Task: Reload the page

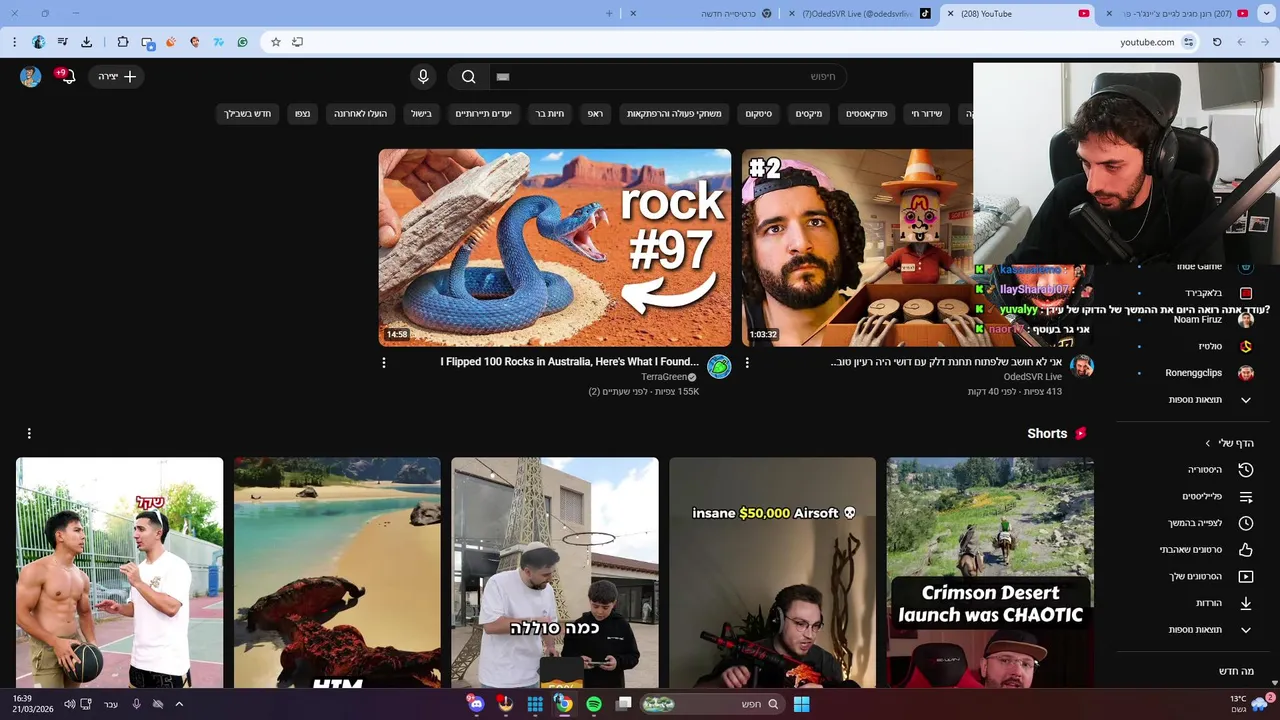Action: (x=1217, y=42)
